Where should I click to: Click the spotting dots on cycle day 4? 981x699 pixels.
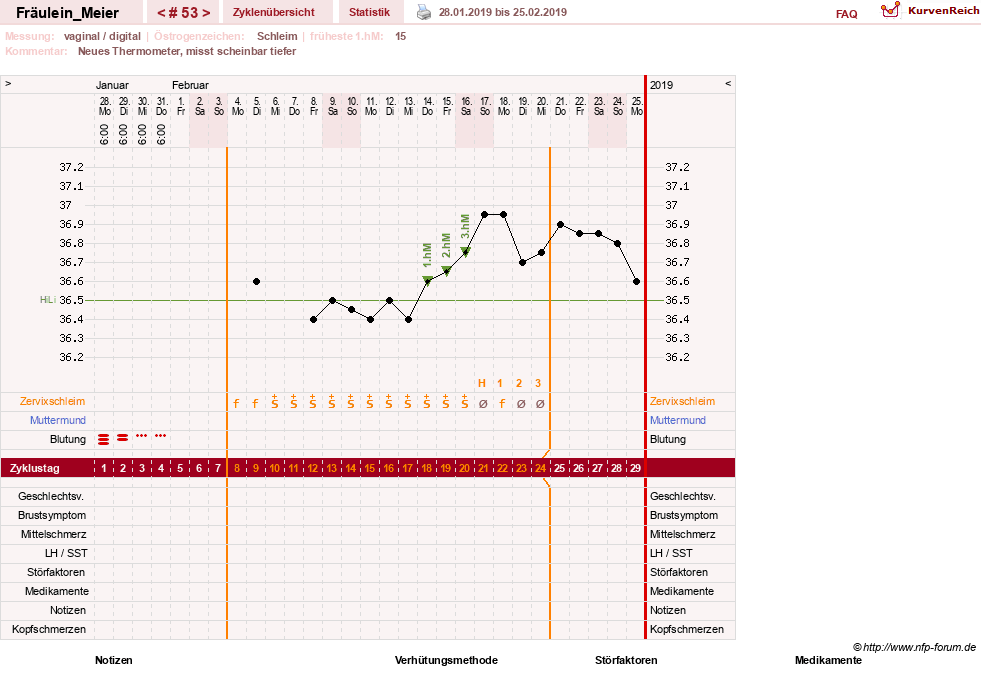click(x=161, y=436)
